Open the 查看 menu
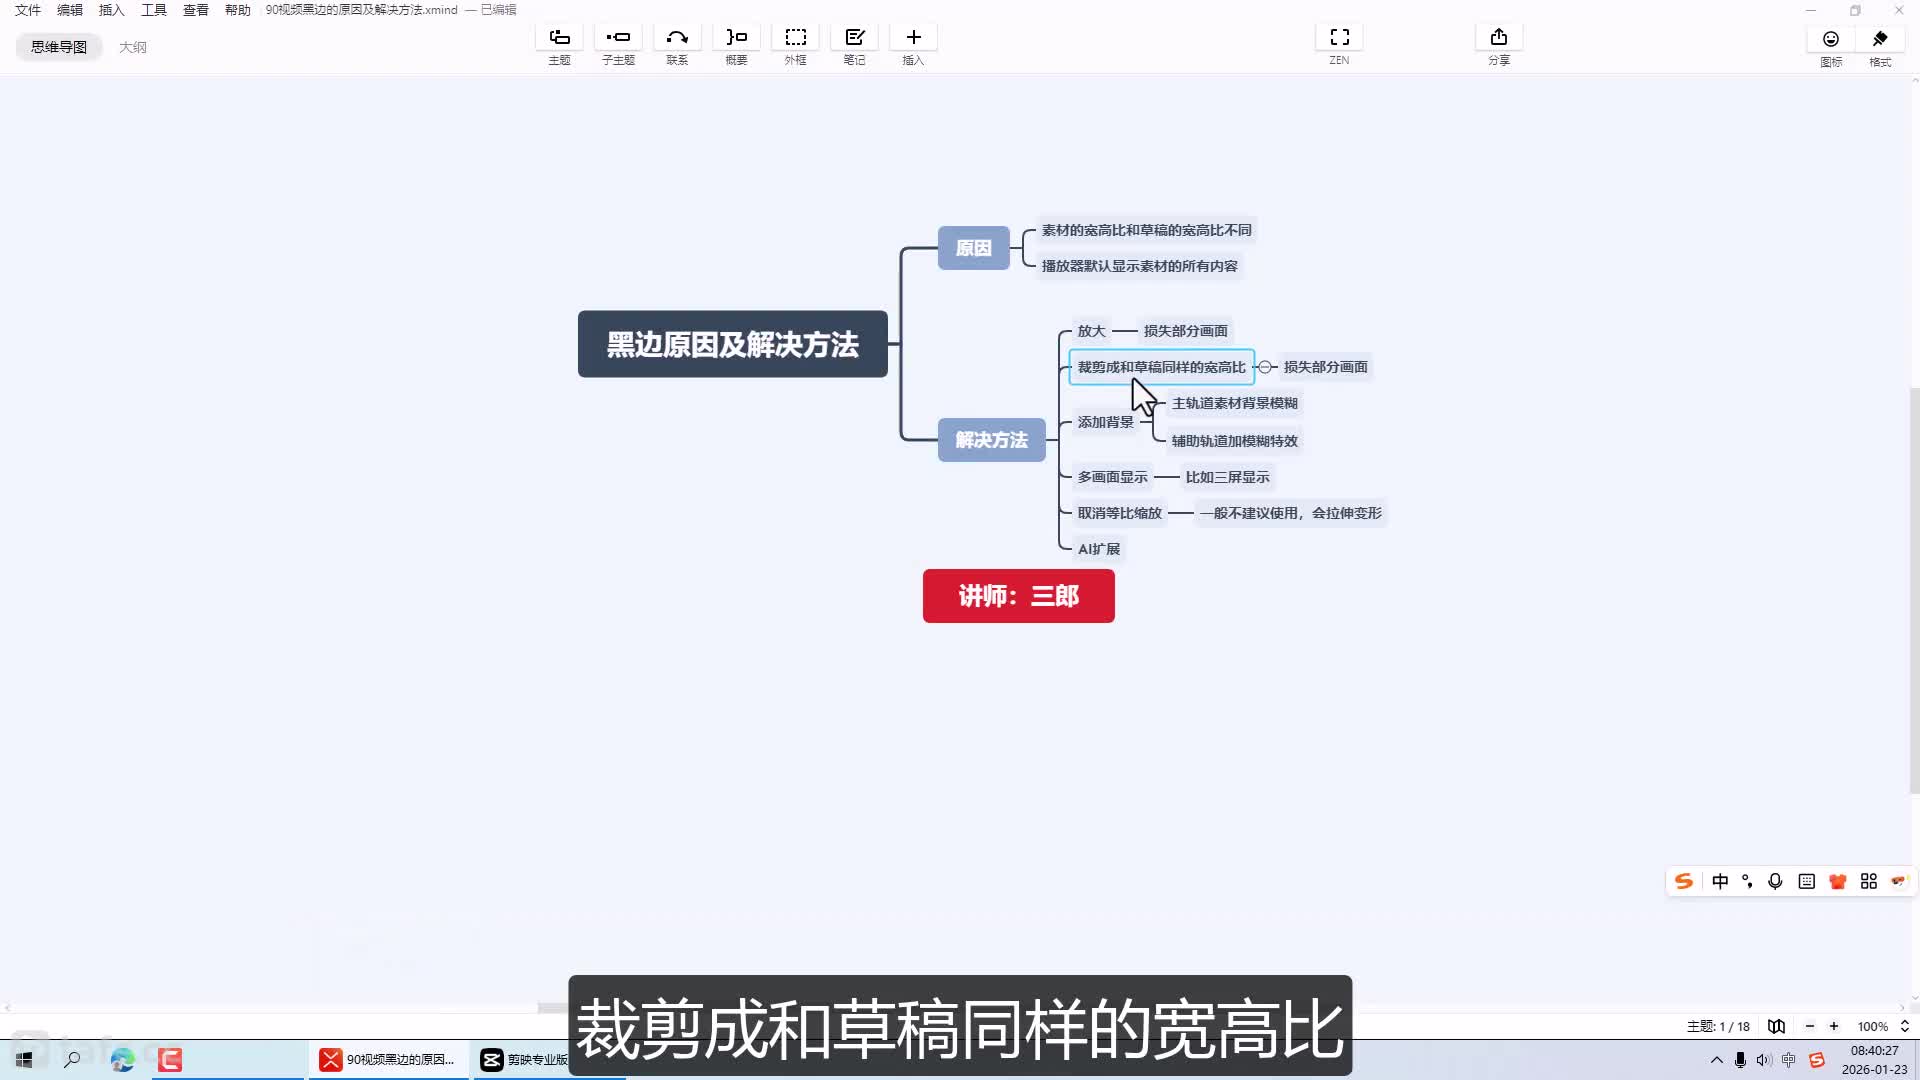 195,10
